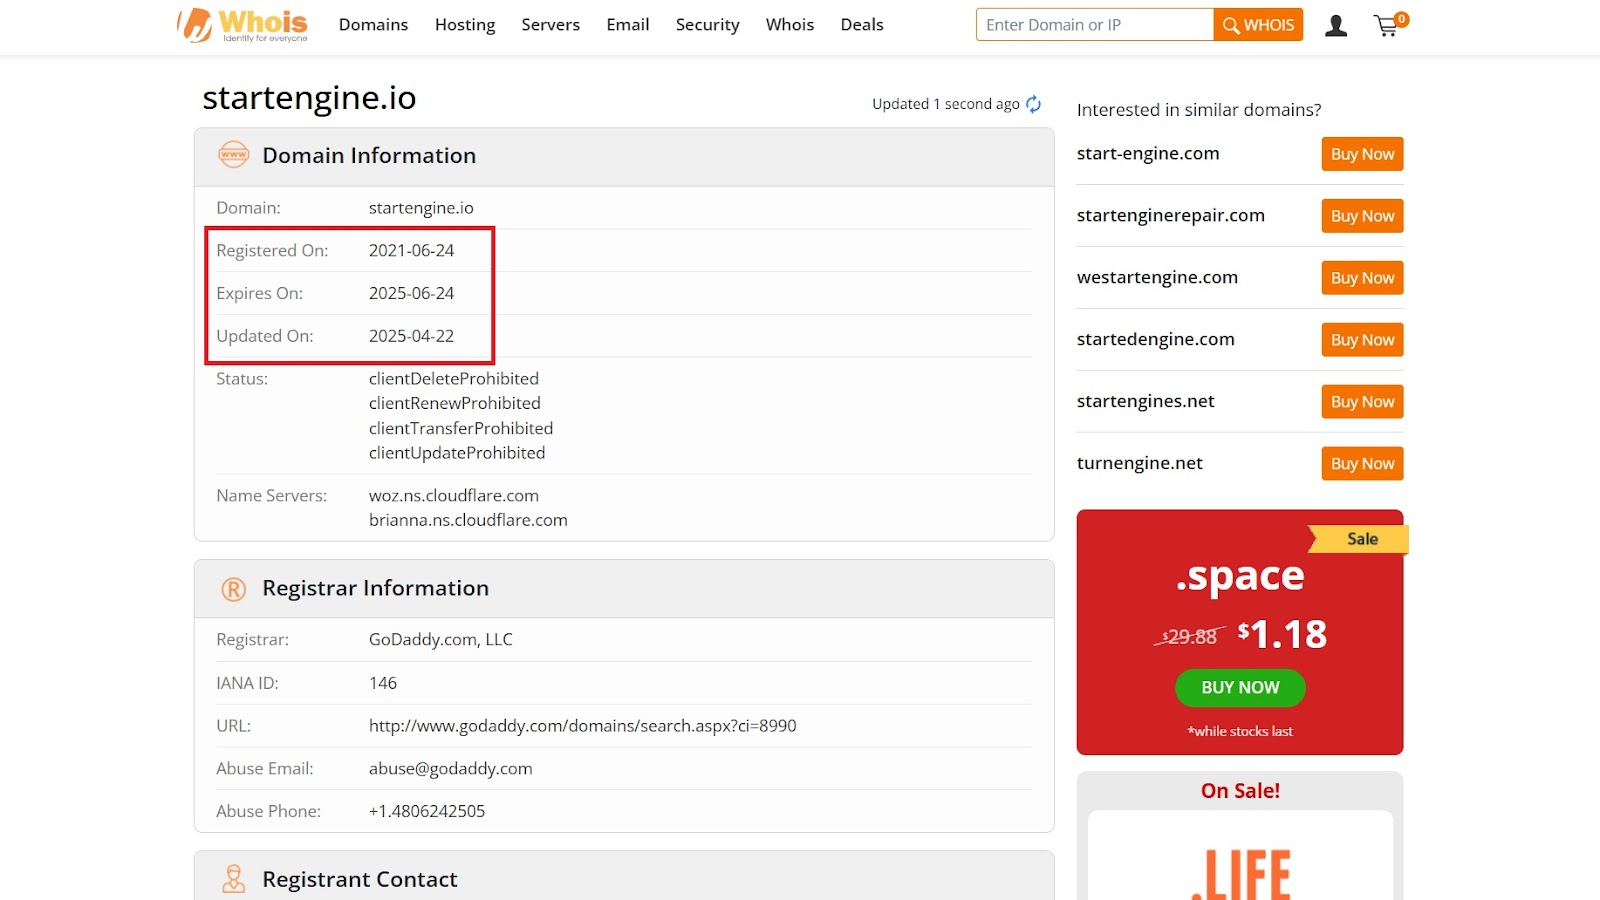Click start-engine.com domain suggestion
1600x900 pixels.
pos(1148,154)
